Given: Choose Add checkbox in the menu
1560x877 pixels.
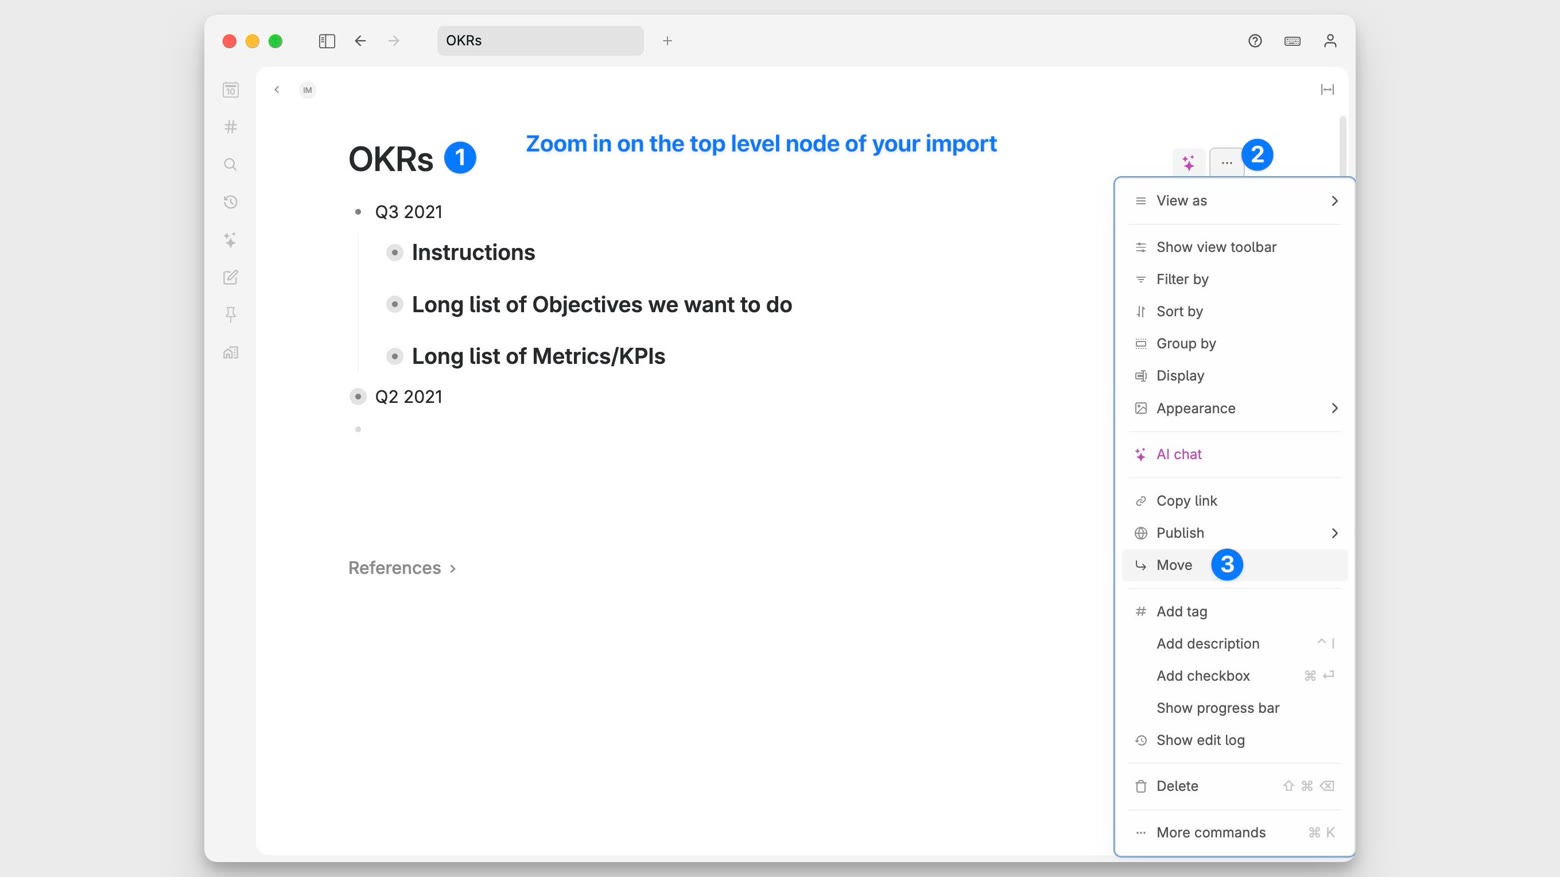Looking at the screenshot, I should [1235, 676].
